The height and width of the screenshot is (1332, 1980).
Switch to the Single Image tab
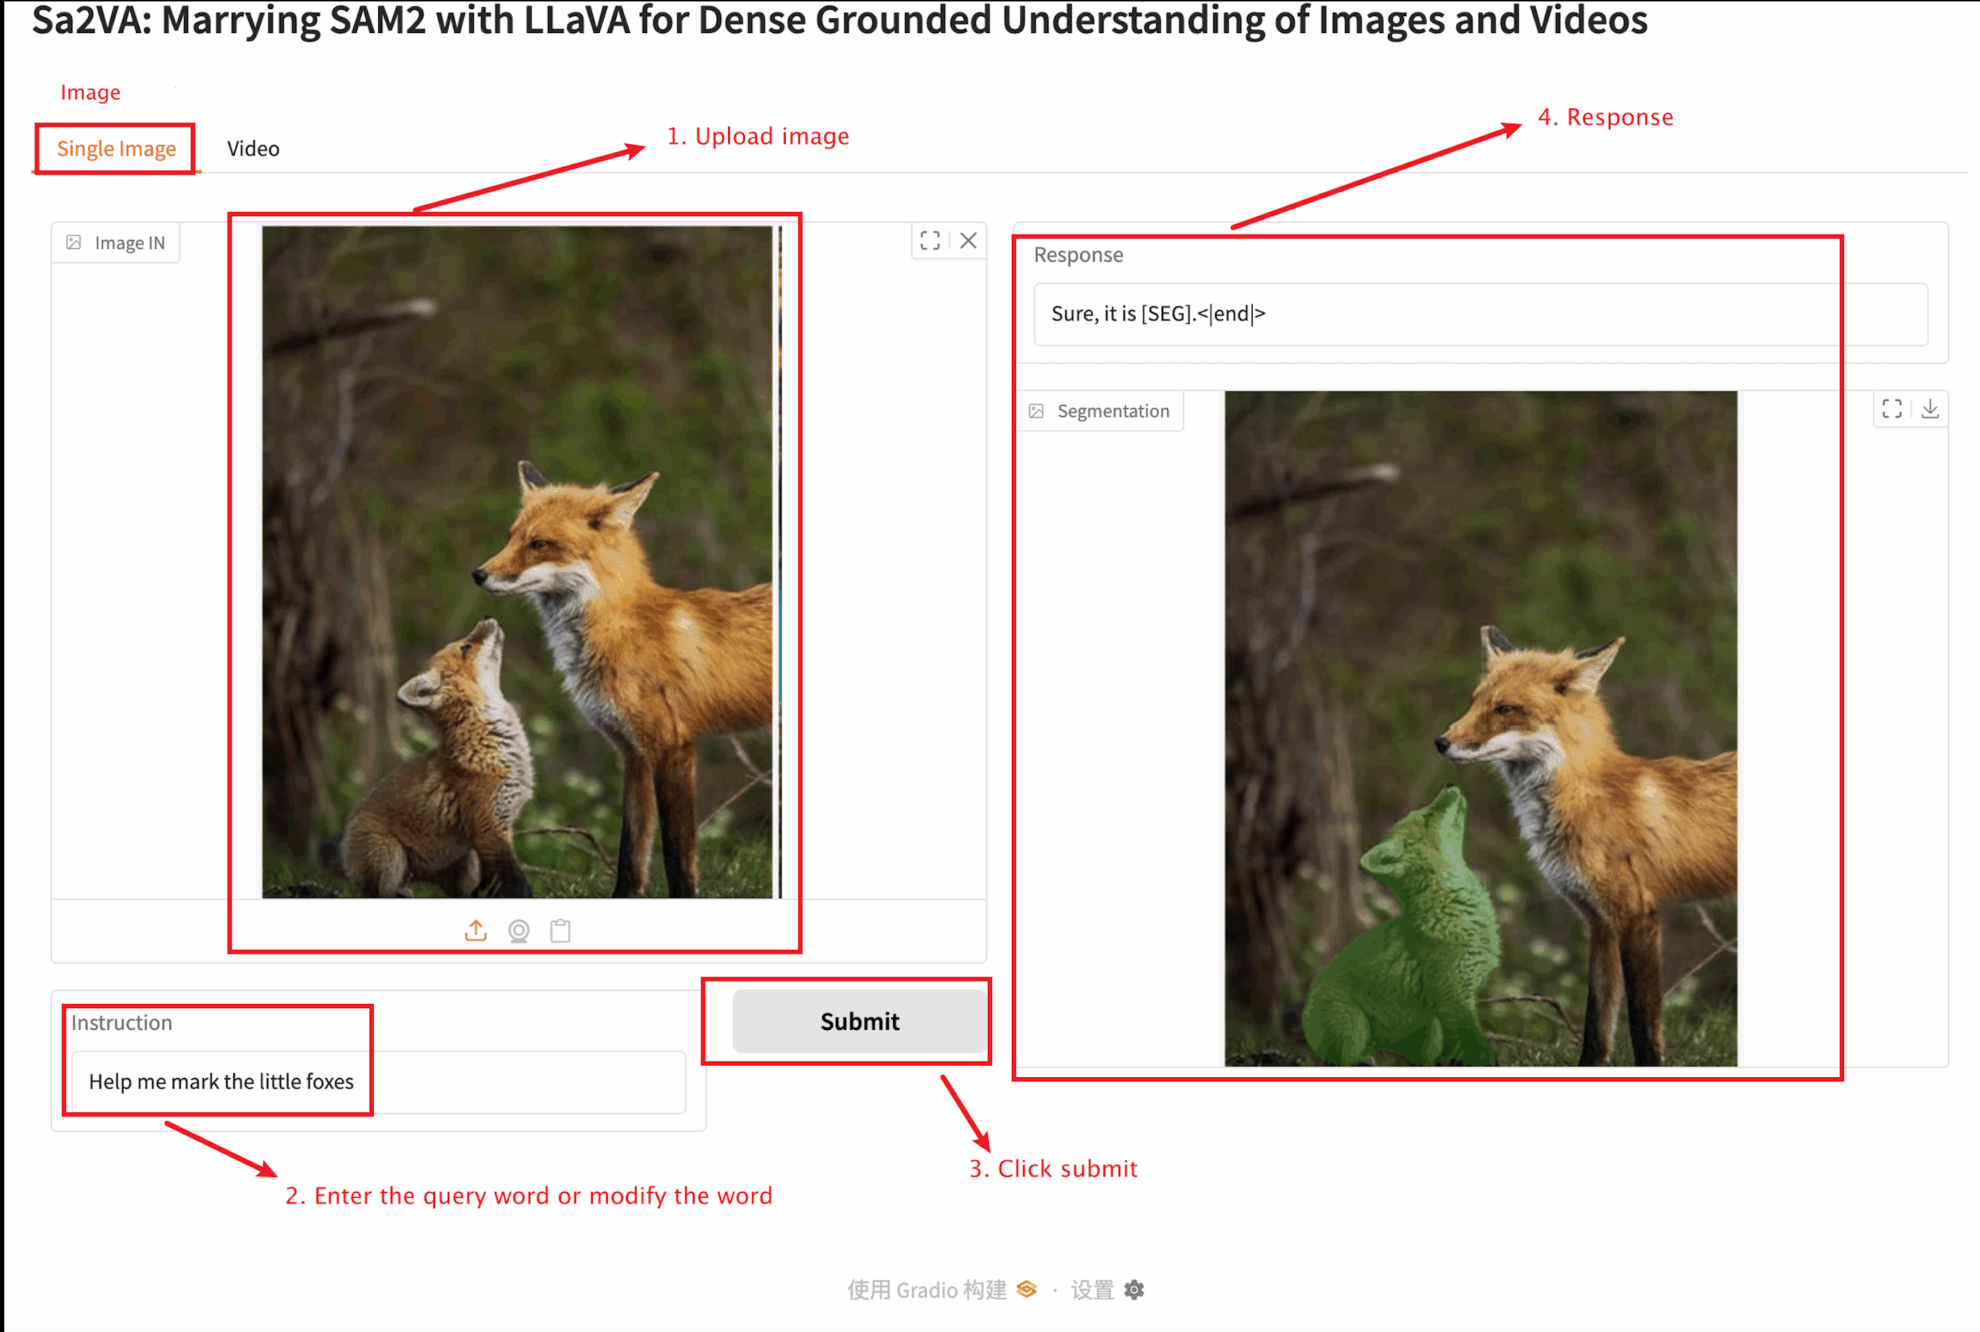click(x=116, y=149)
